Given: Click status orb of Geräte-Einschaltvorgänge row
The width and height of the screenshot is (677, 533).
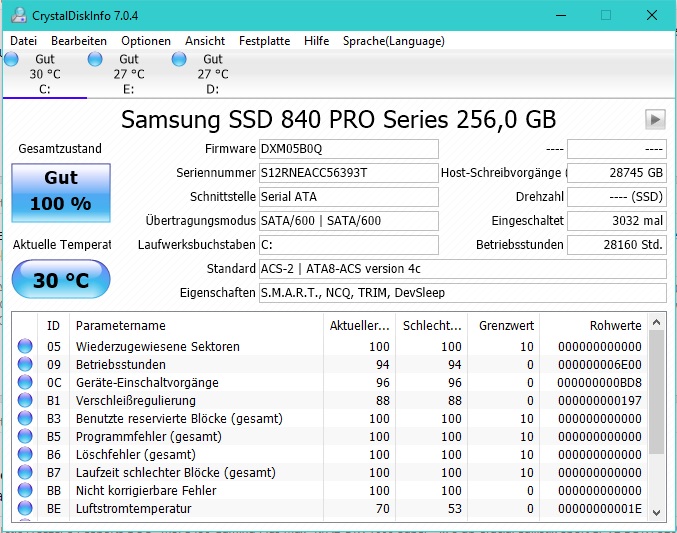Looking at the screenshot, I should pos(25,382).
